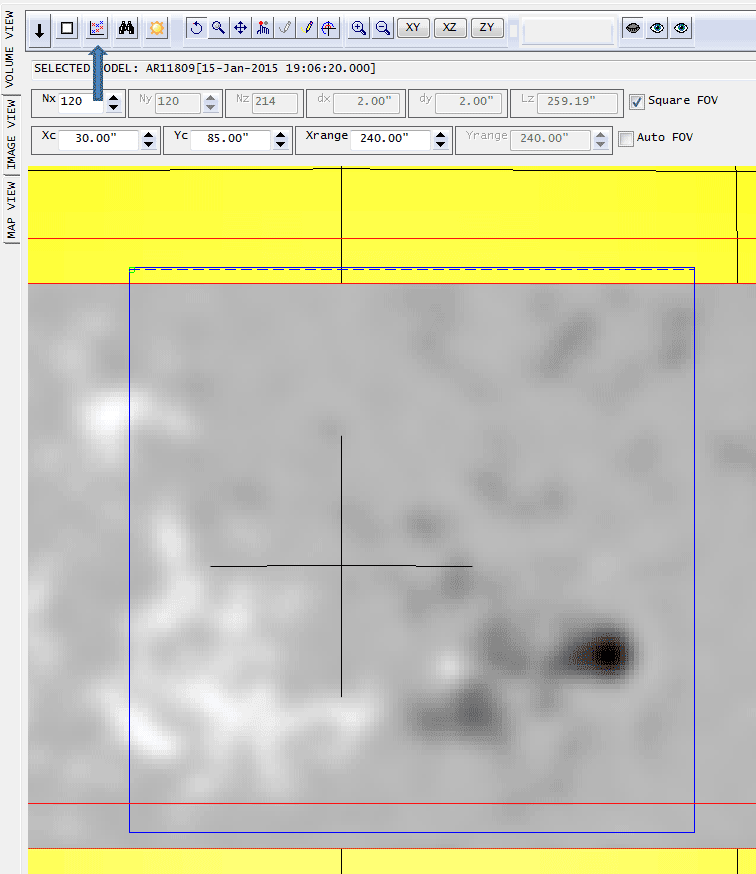Click the square box toolbar icon

[67, 28]
